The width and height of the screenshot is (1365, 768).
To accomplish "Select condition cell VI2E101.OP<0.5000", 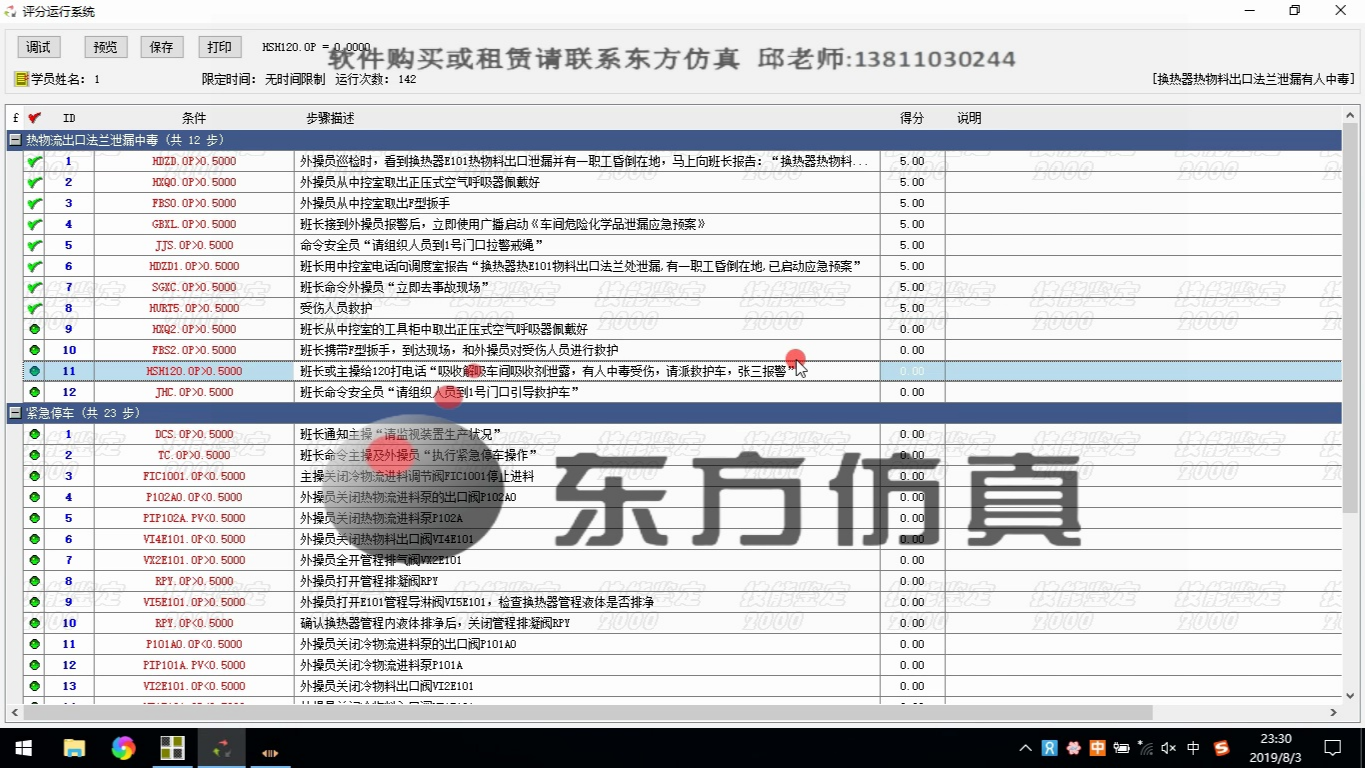I will pyautogui.click(x=194, y=686).
